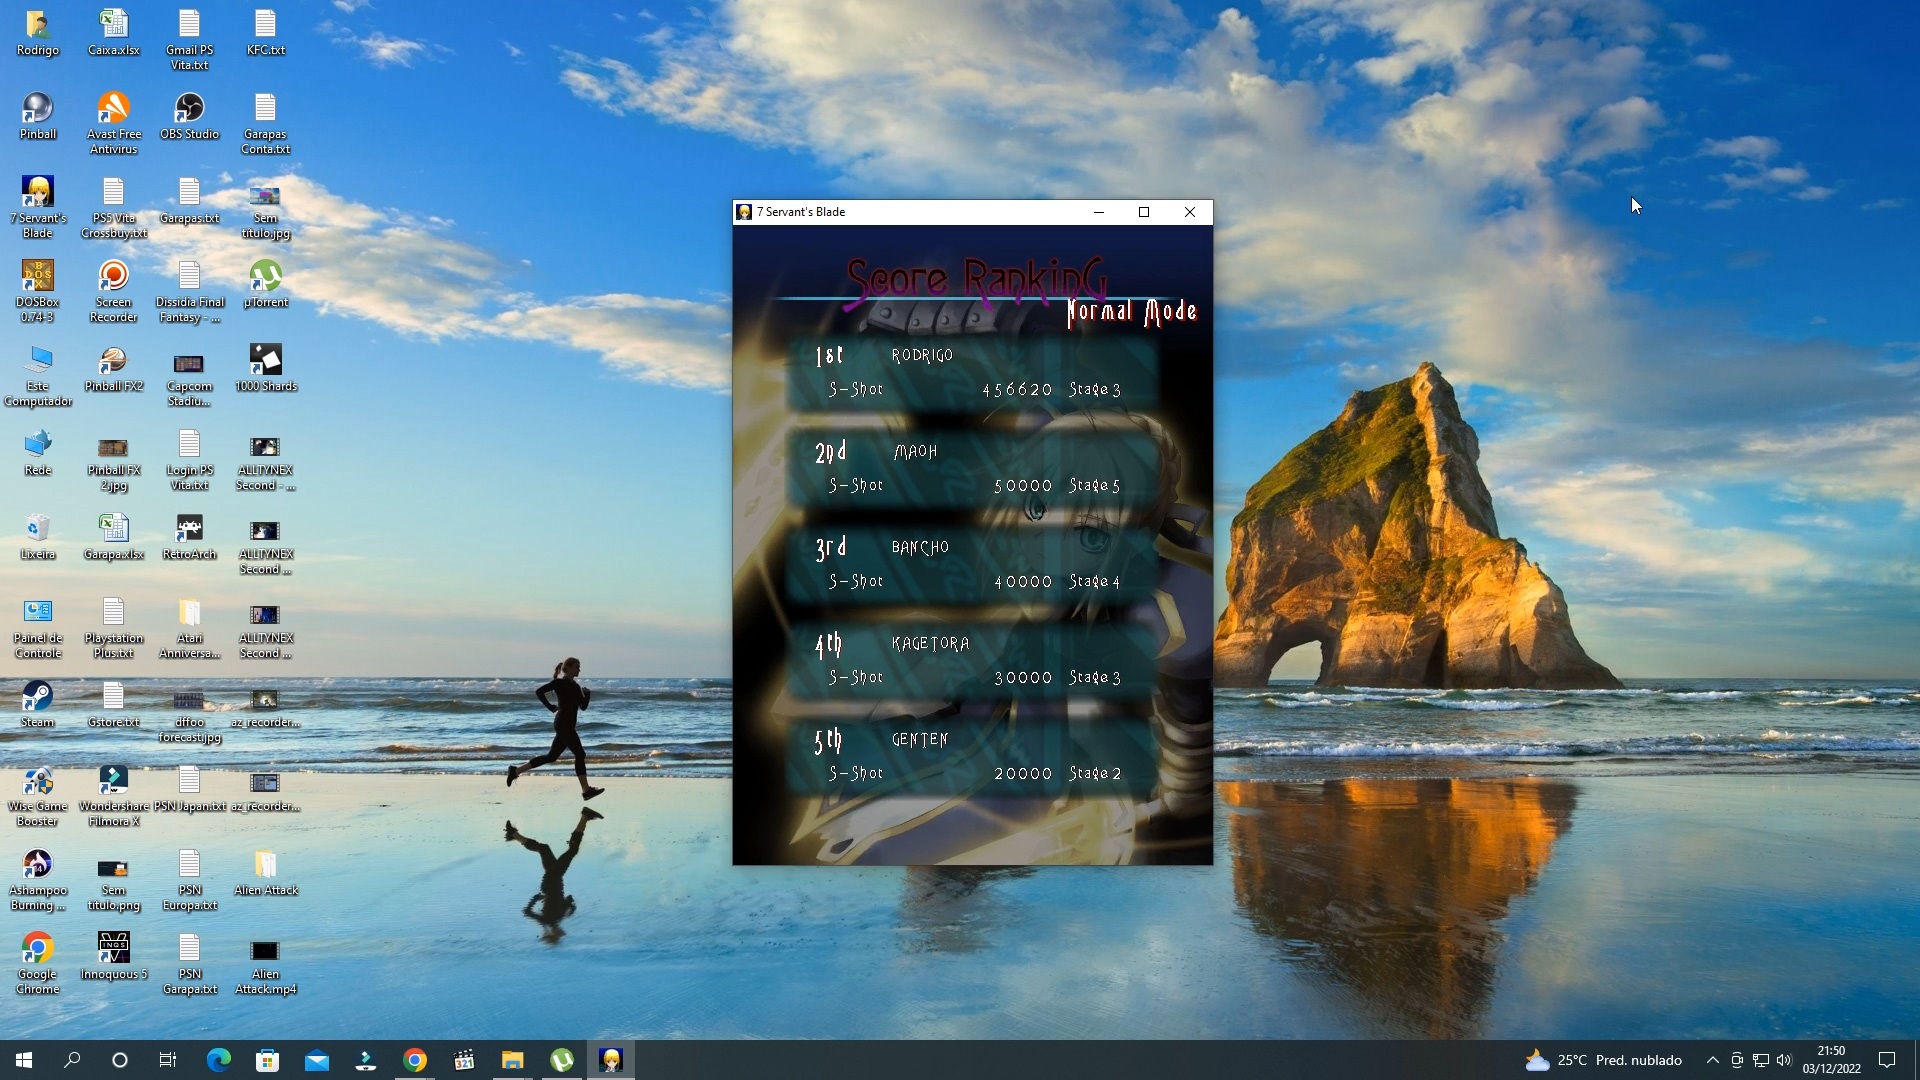Click the volume speaker tray icon
The width and height of the screenshot is (1920, 1080).
click(x=1785, y=1060)
